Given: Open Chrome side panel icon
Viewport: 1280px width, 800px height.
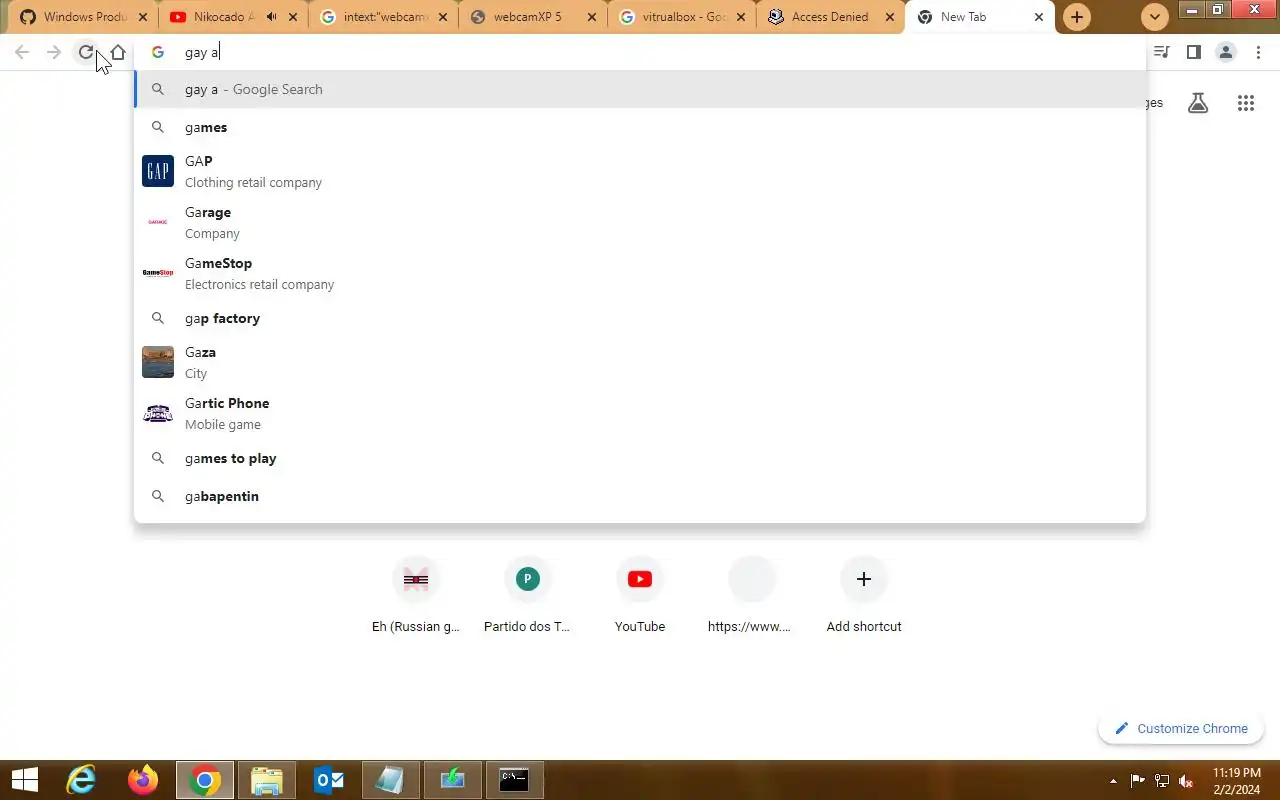Looking at the screenshot, I should 1193,52.
